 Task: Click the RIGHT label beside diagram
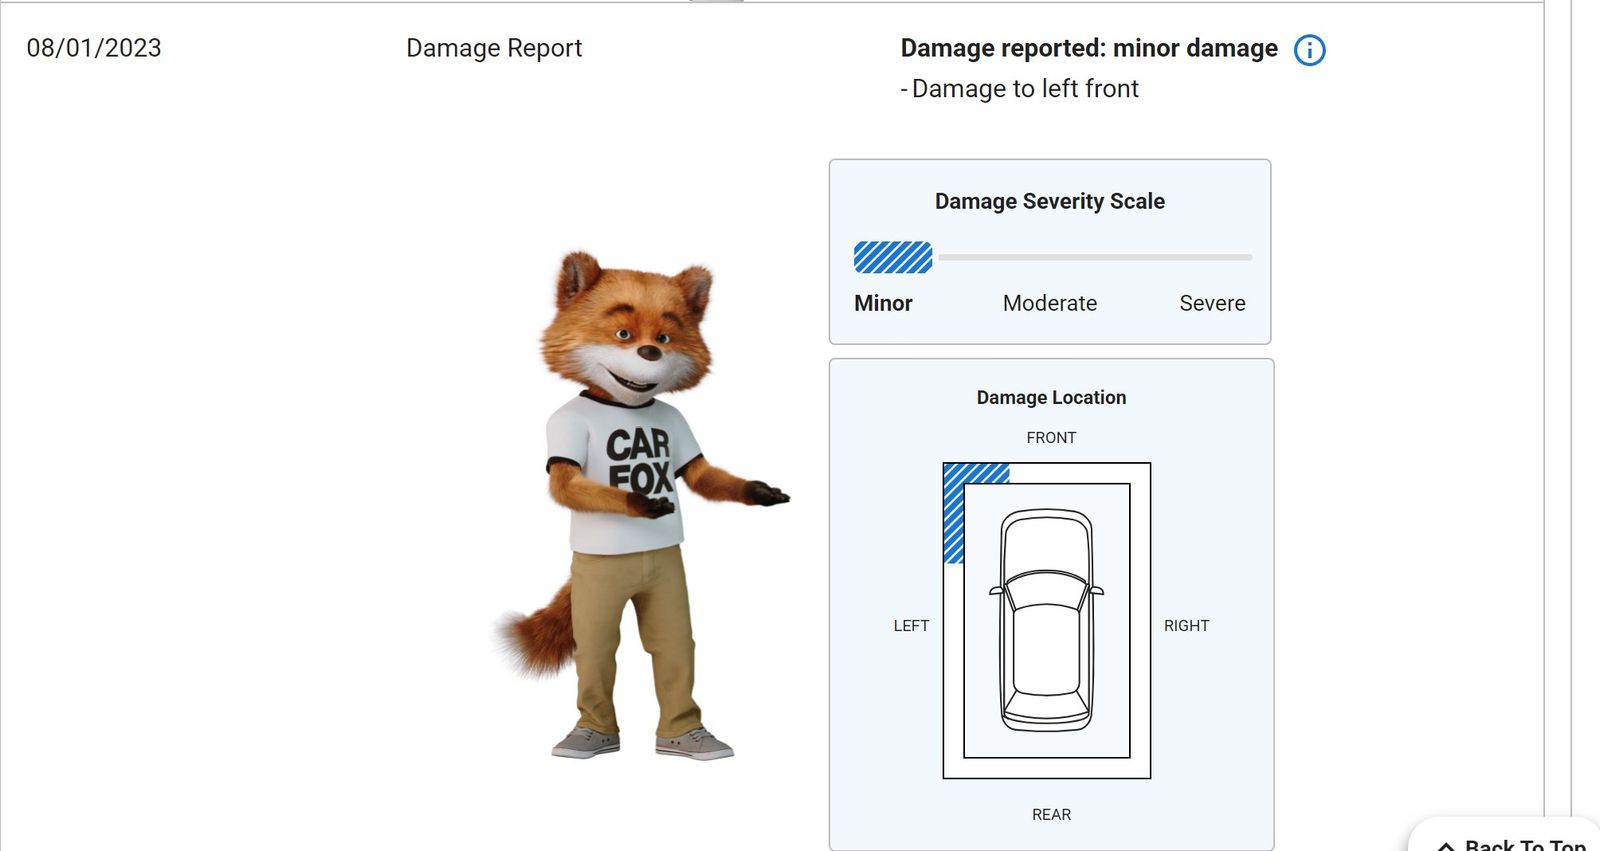click(1186, 626)
